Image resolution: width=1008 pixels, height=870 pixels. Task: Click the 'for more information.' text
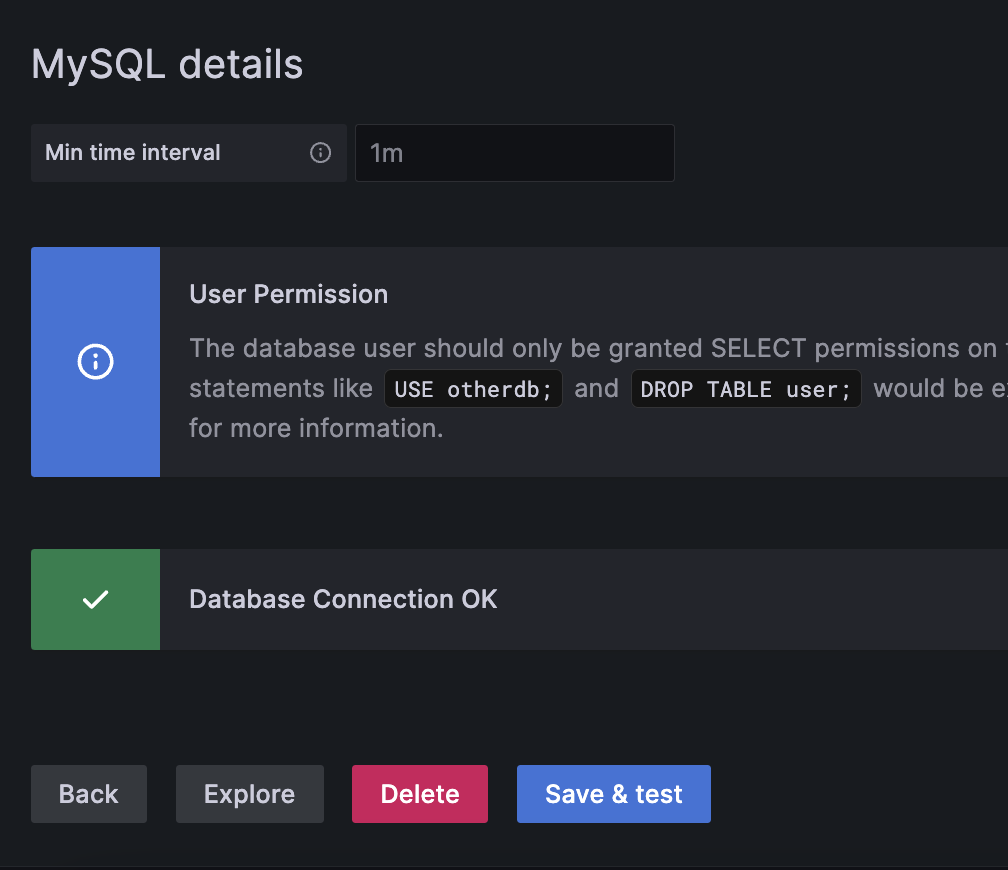click(316, 428)
